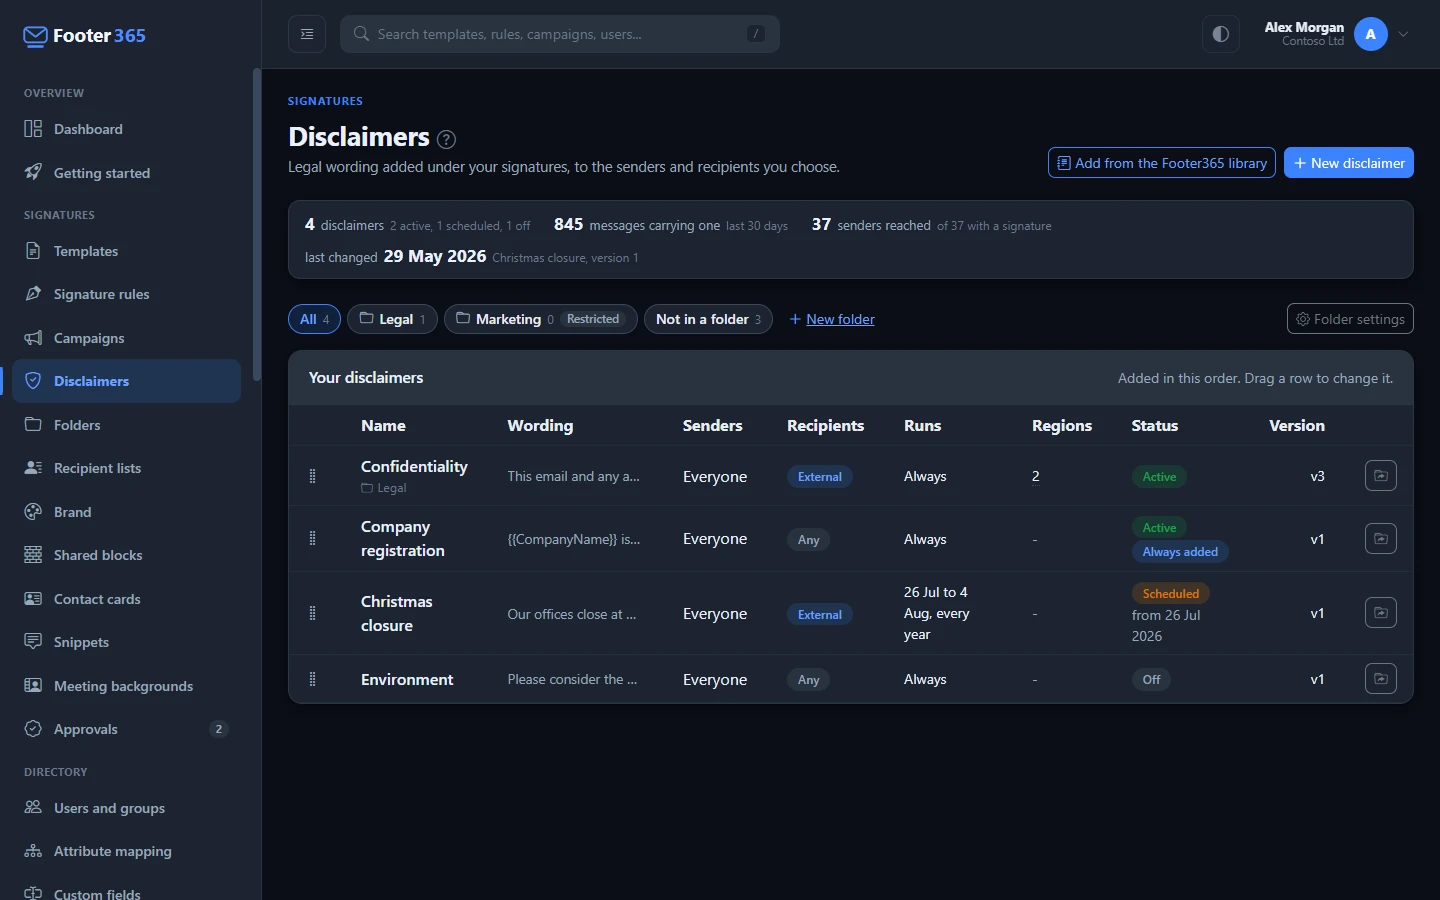
Task: Collapse the sidebar with the menu icon
Action: (x=307, y=34)
